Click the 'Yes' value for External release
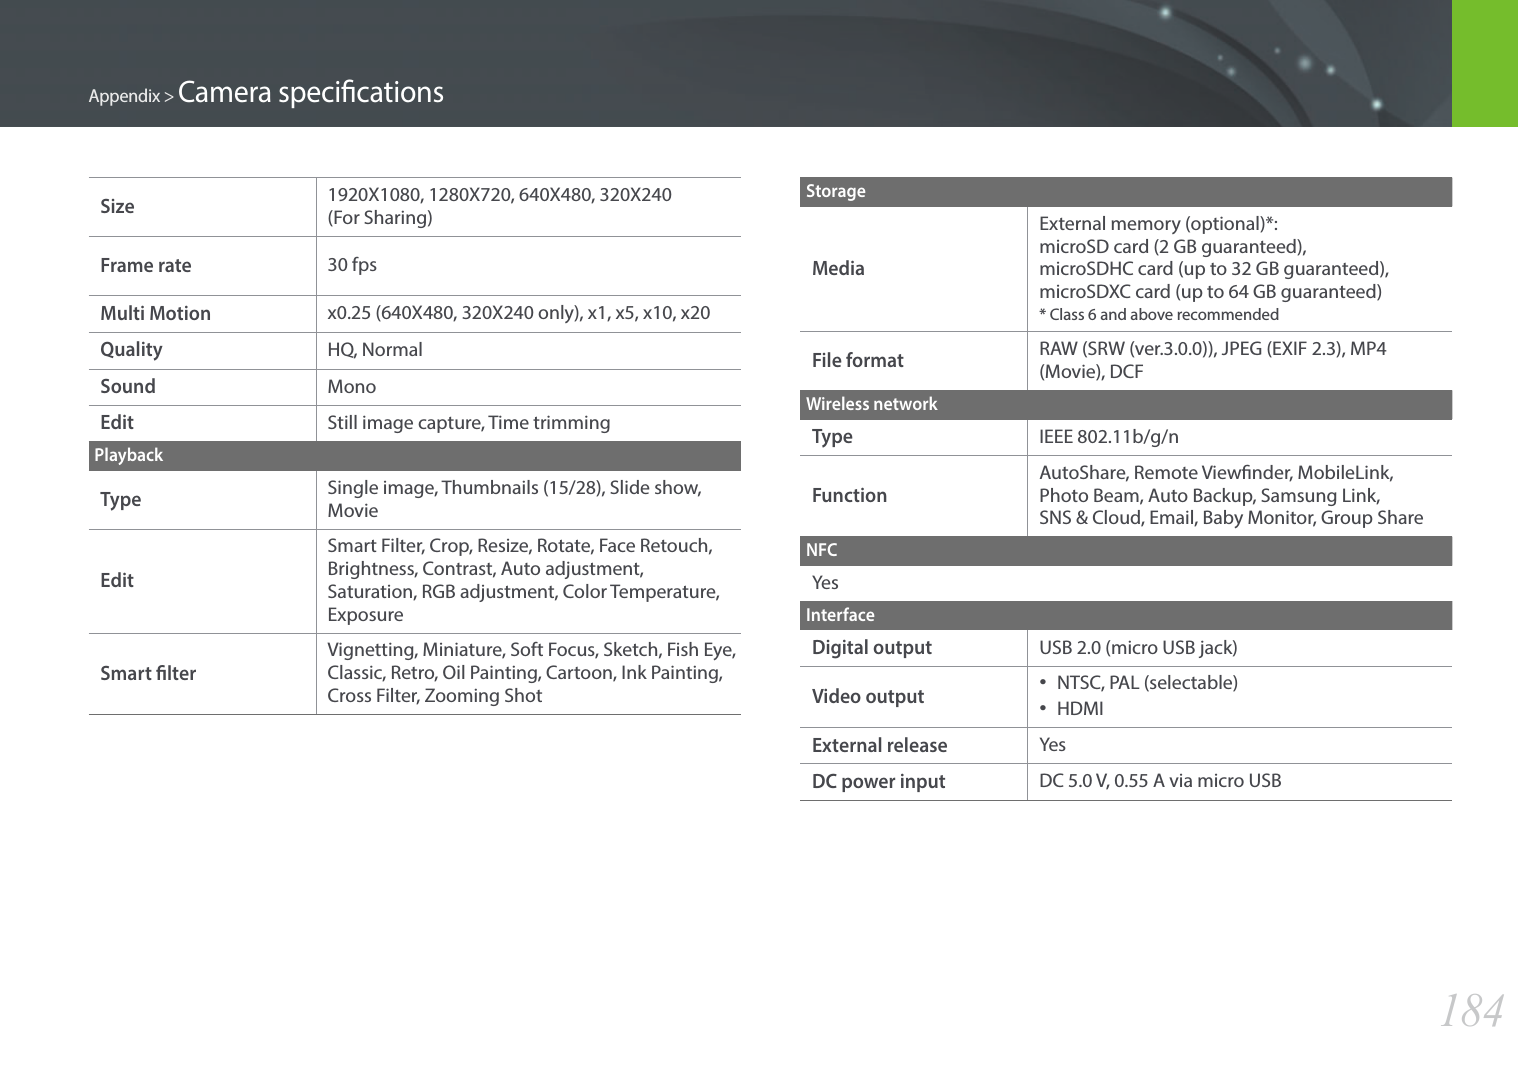1518x1075 pixels. [x=1052, y=745]
